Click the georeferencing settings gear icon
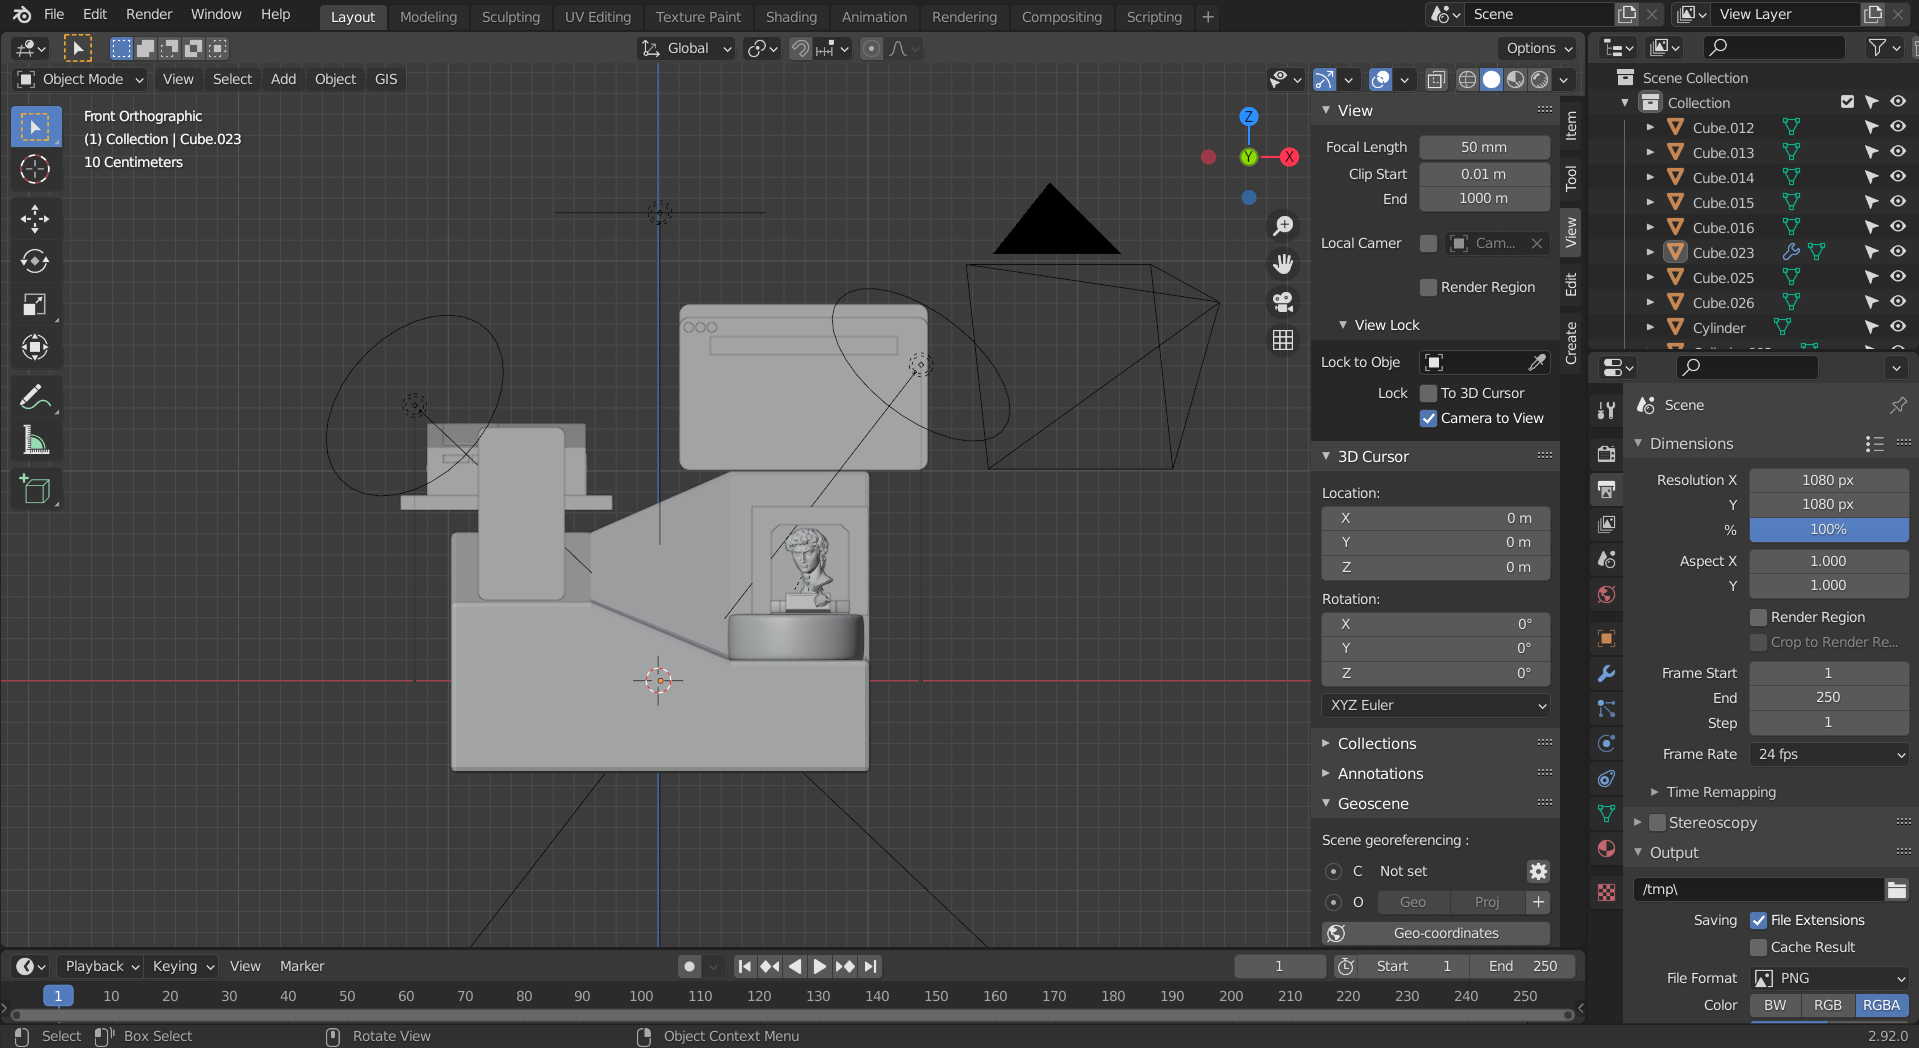 pyautogui.click(x=1538, y=871)
